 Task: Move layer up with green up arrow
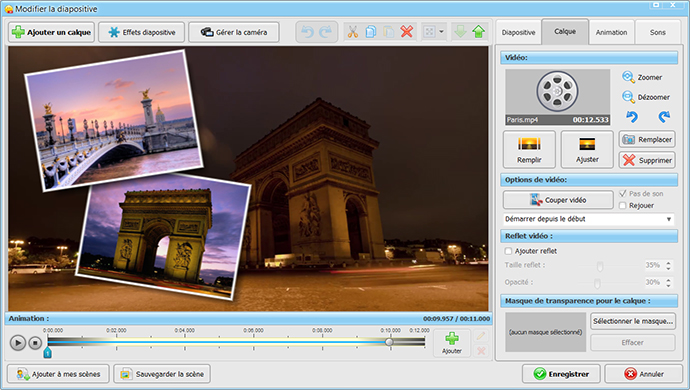(478, 32)
